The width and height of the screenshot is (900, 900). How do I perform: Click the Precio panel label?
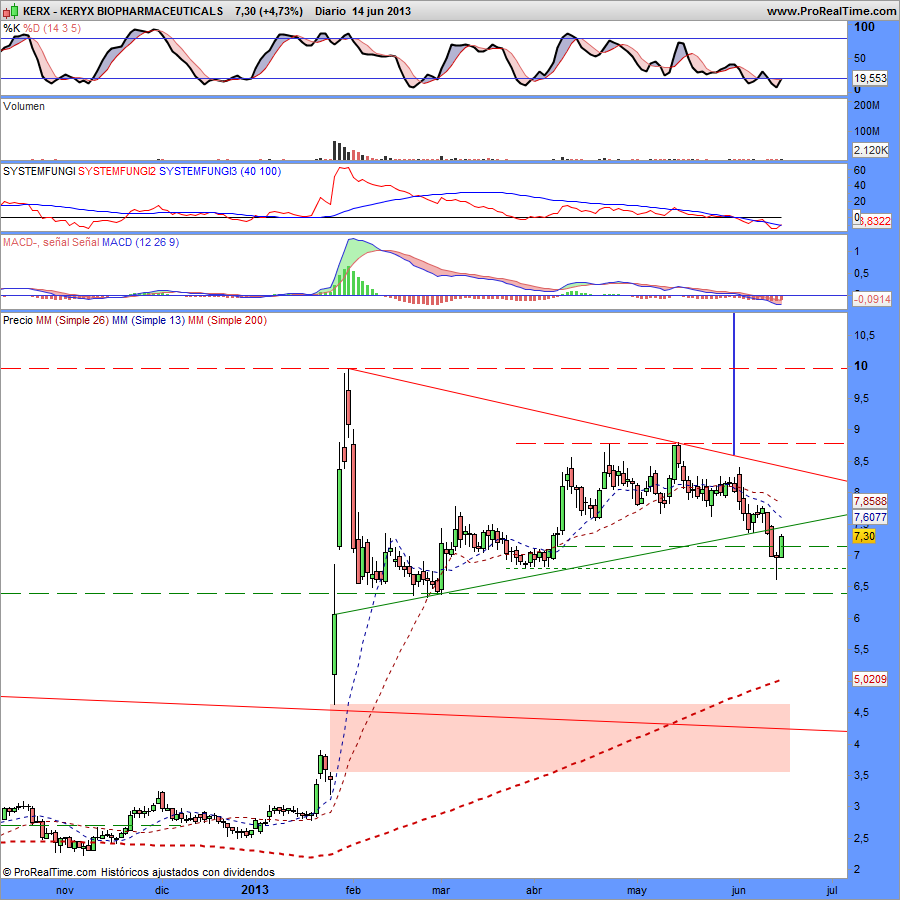[x=18, y=320]
